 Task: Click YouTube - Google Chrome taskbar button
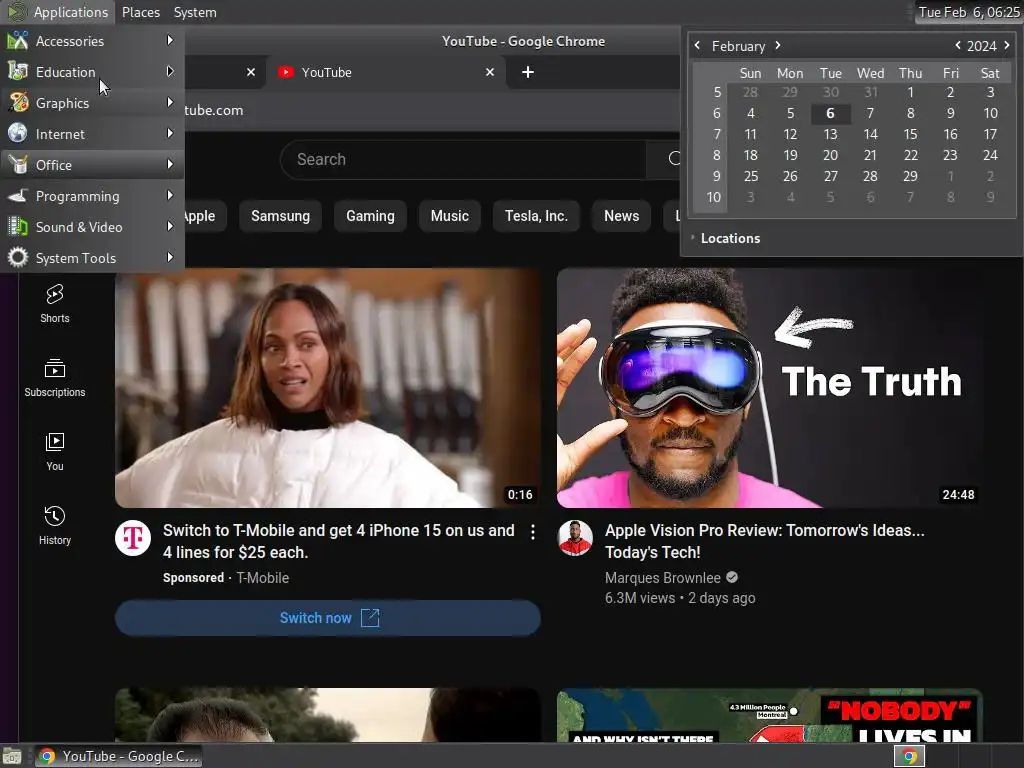118,756
